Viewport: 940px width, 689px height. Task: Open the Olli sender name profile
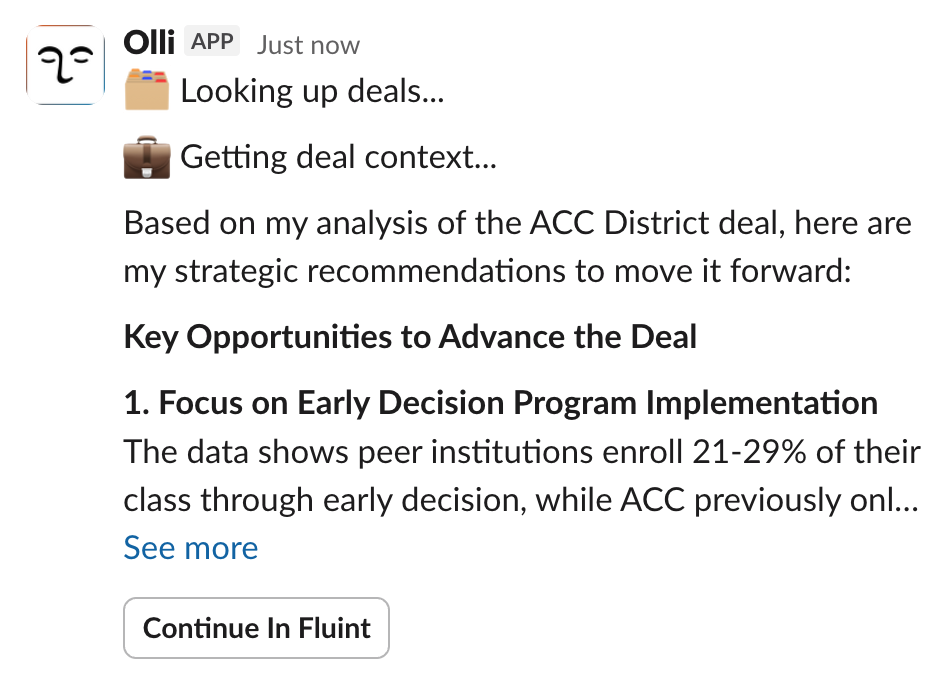(x=149, y=43)
